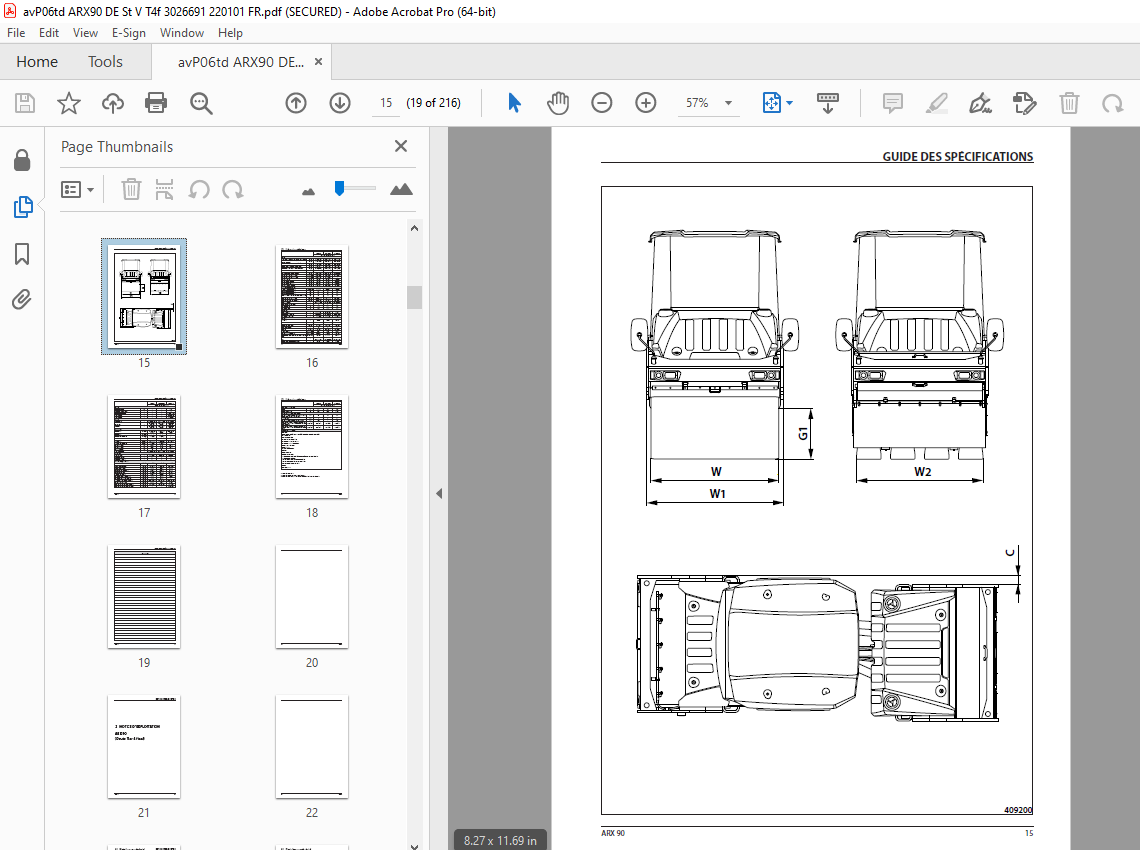The width and height of the screenshot is (1140, 850).
Task: Select page 17 thumbnail
Action: [x=144, y=446]
